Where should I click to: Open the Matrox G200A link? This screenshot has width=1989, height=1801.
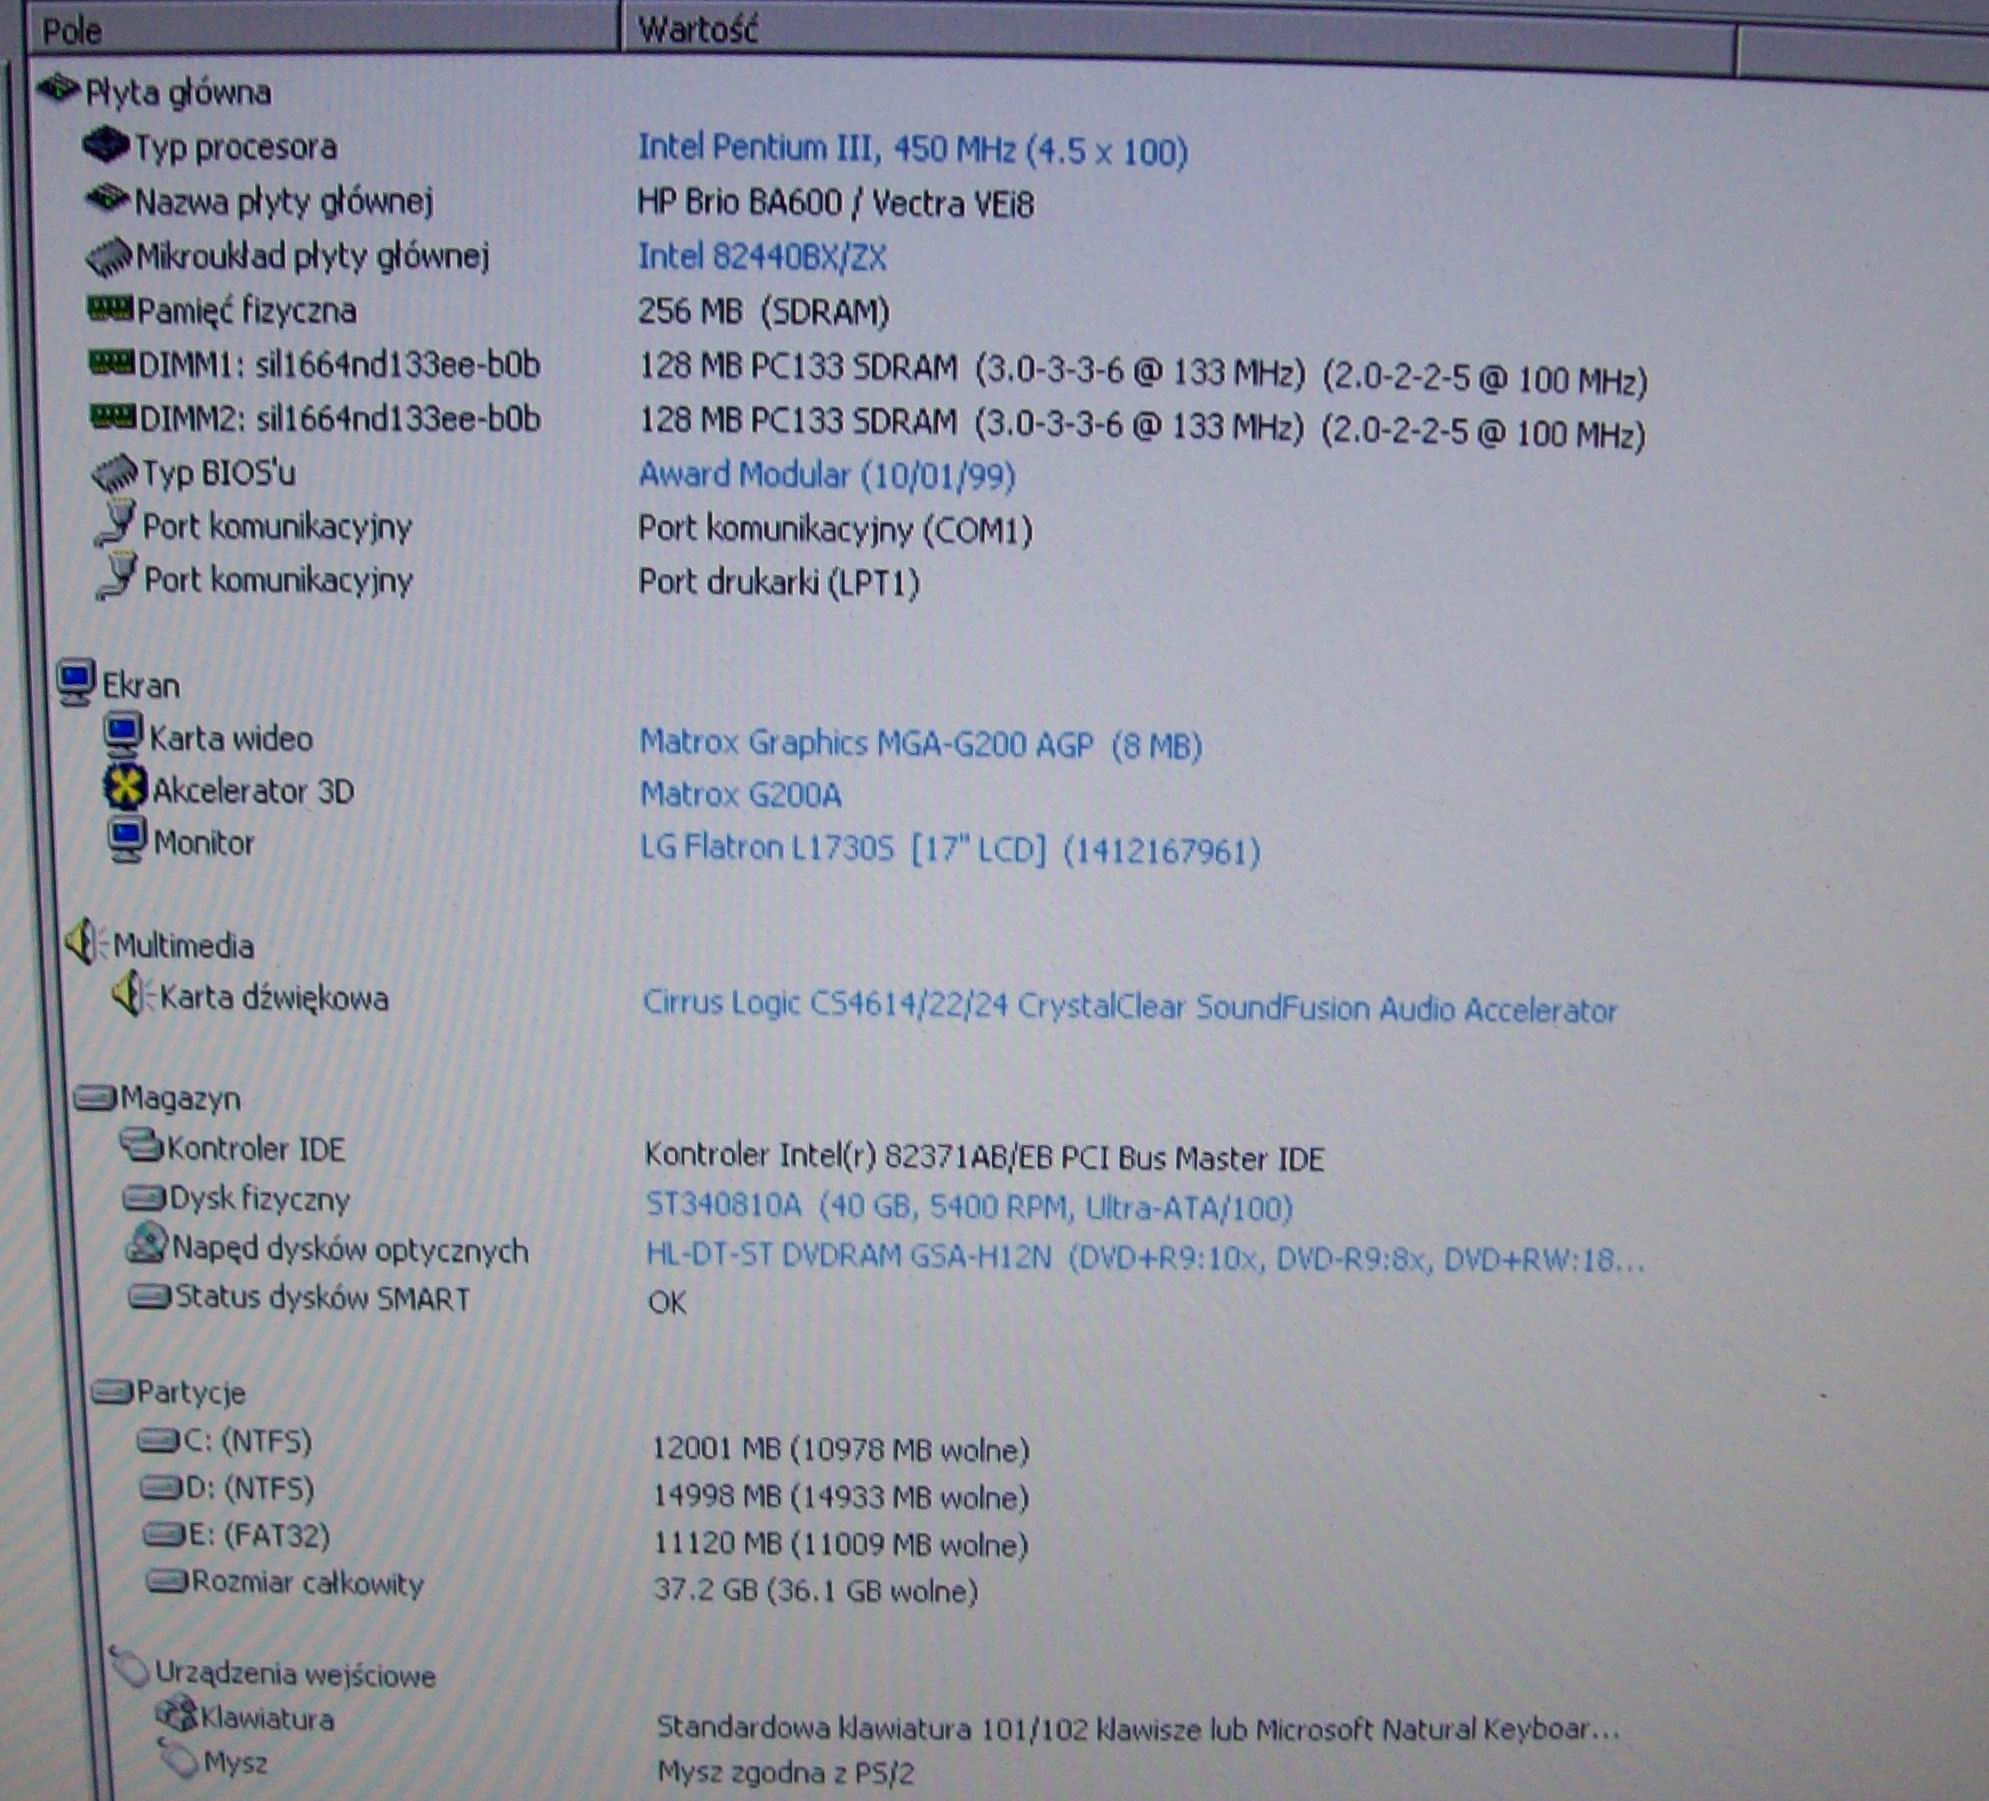pos(741,795)
